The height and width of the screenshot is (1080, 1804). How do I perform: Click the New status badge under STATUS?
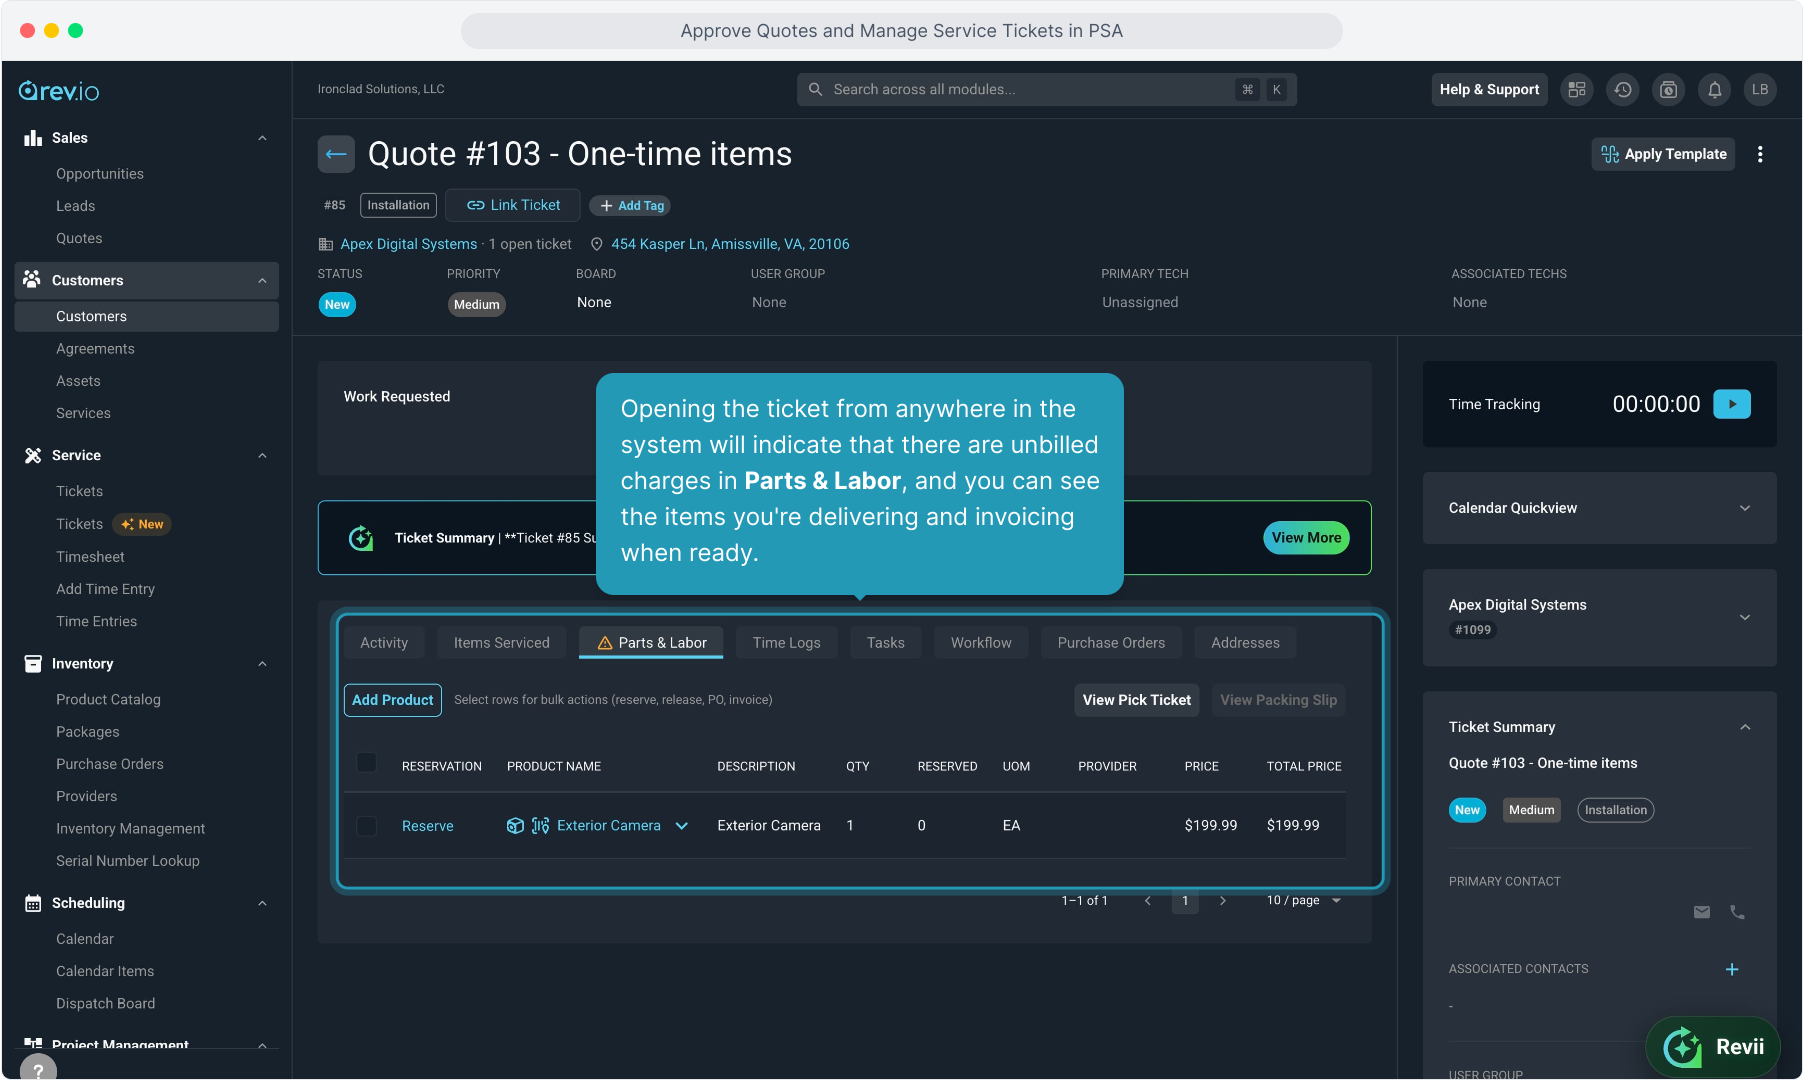click(x=337, y=305)
